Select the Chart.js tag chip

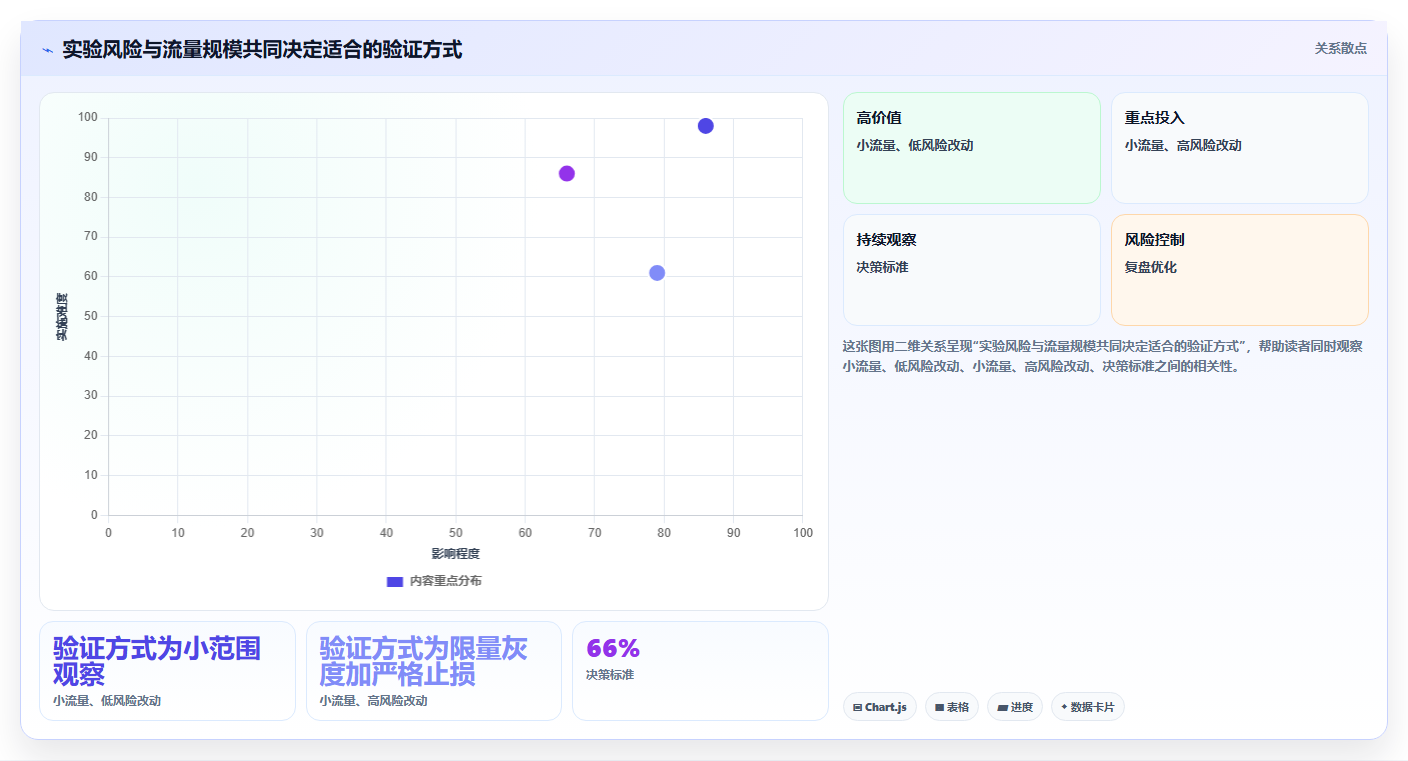[880, 707]
